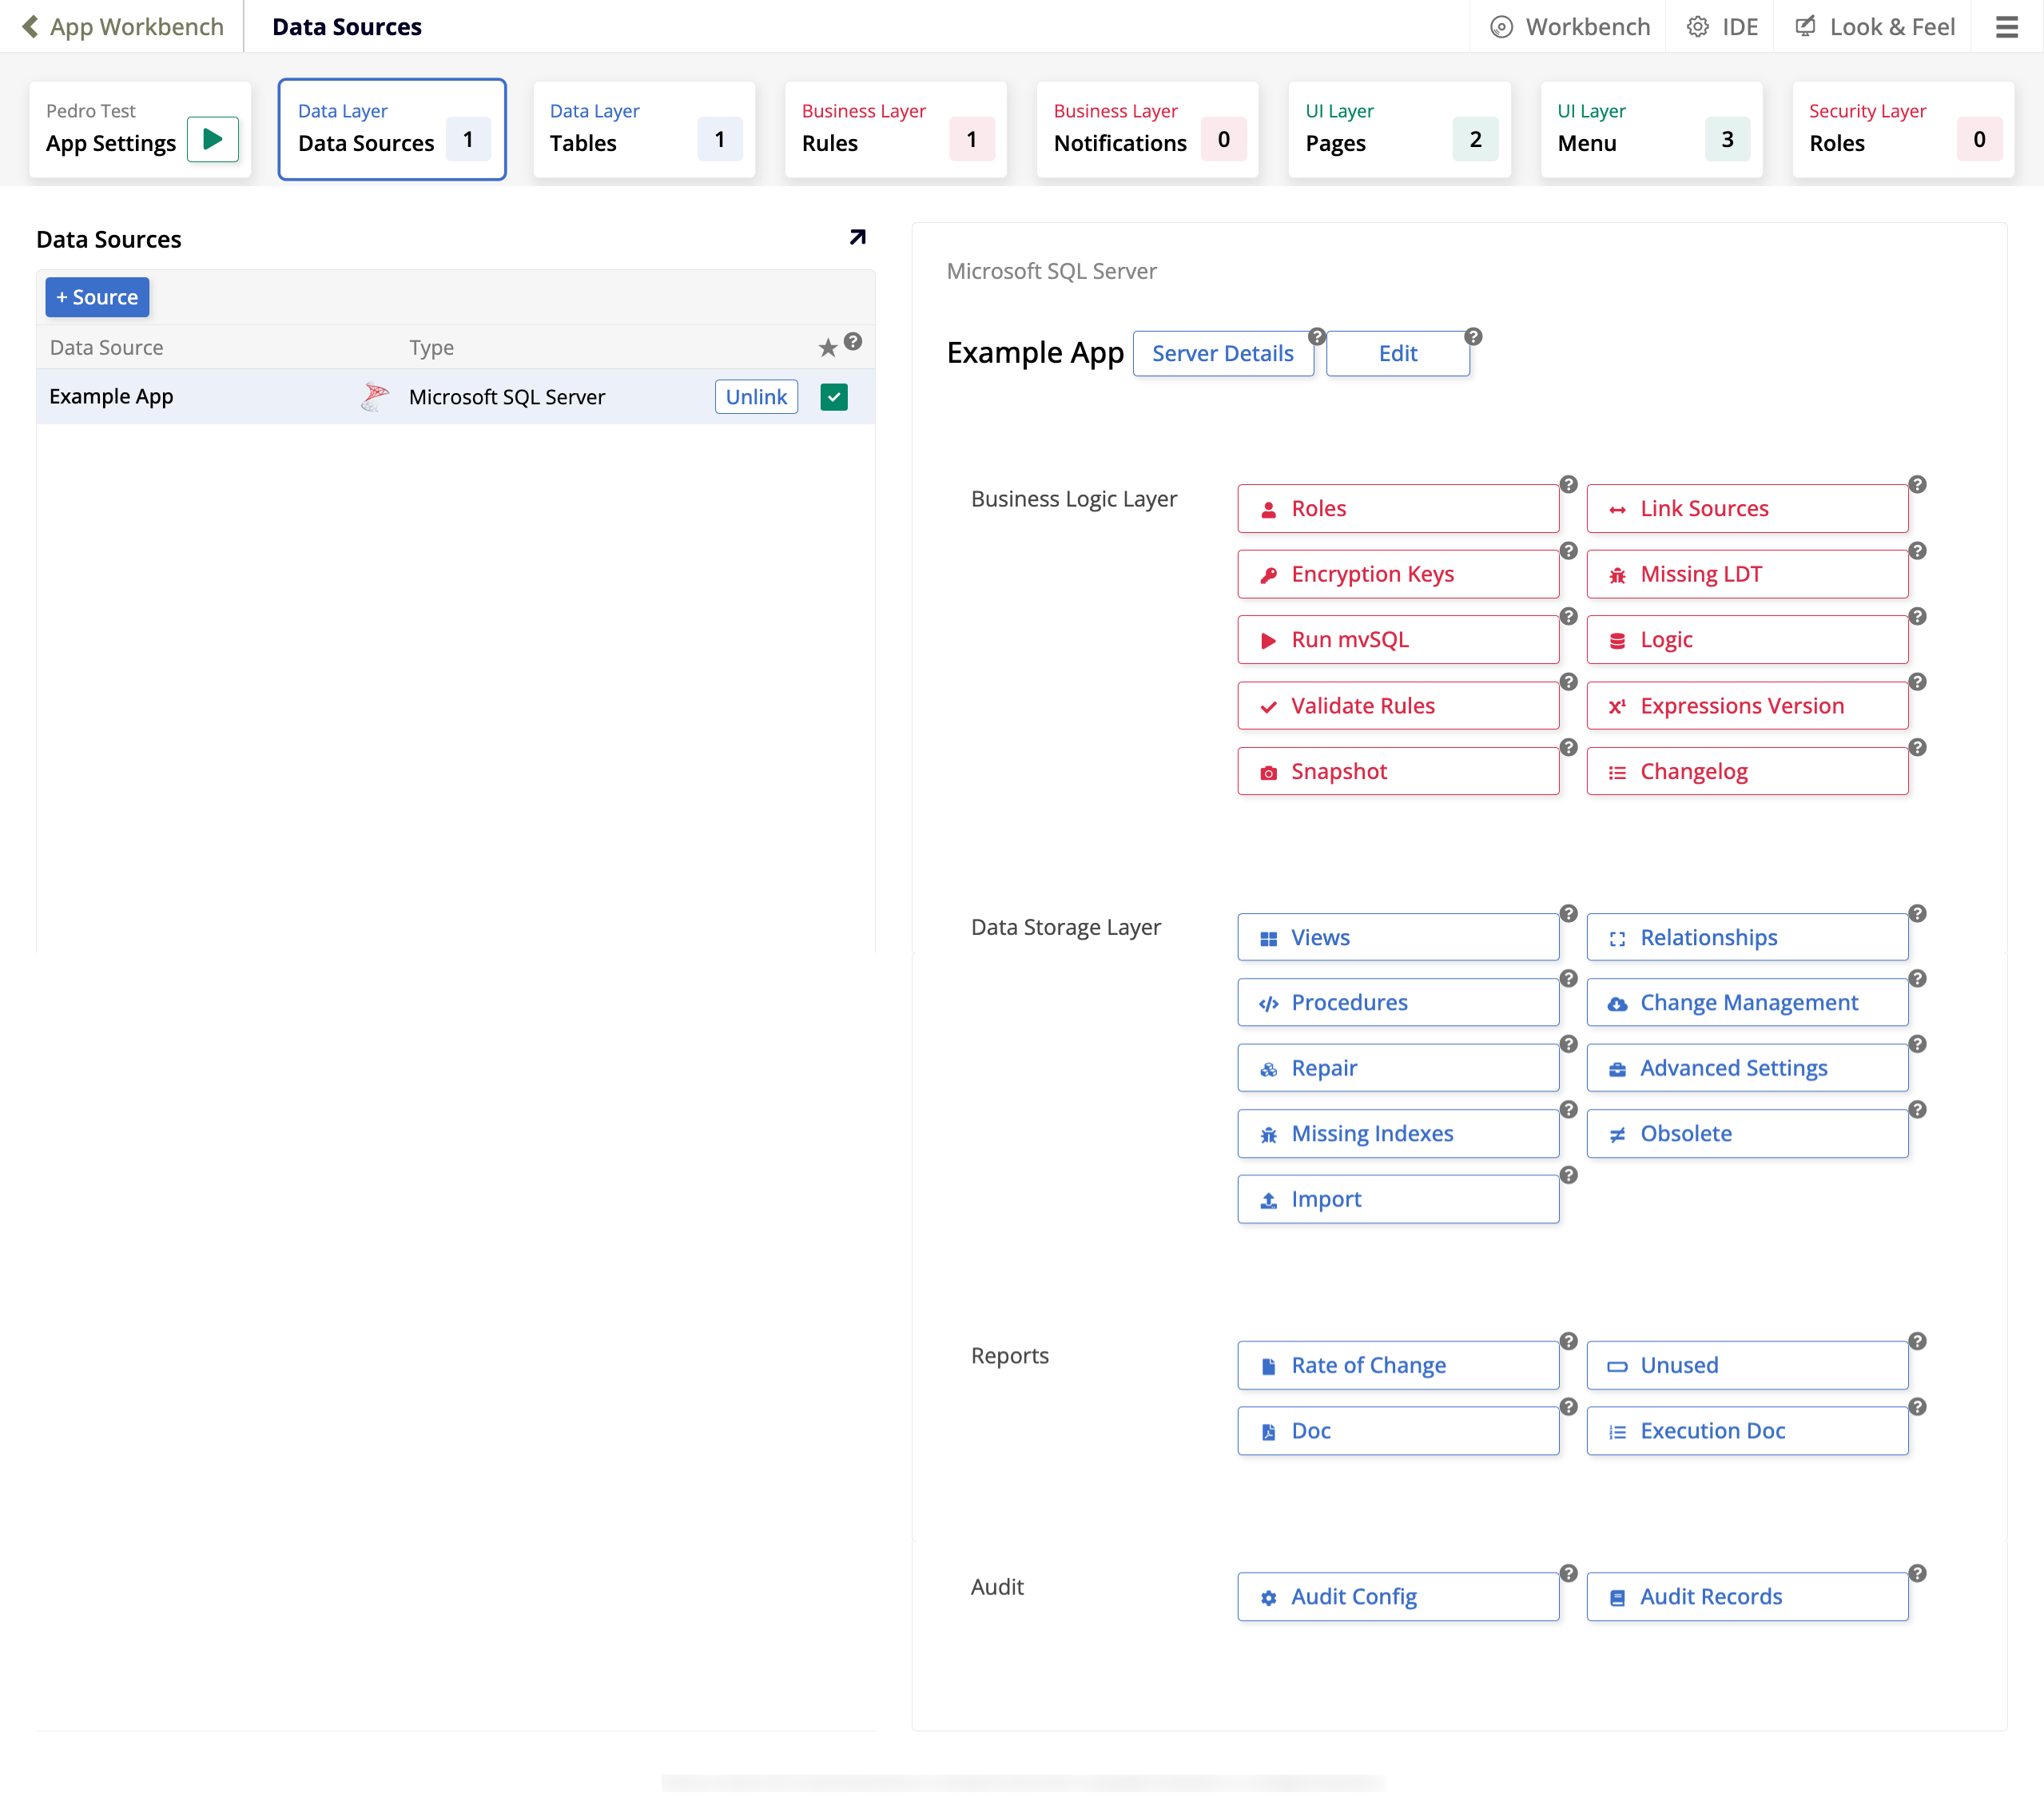The height and width of the screenshot is (1797, 2044).
Task: Click the SQL Server logo in Example App row
Action: click(375, 397)
